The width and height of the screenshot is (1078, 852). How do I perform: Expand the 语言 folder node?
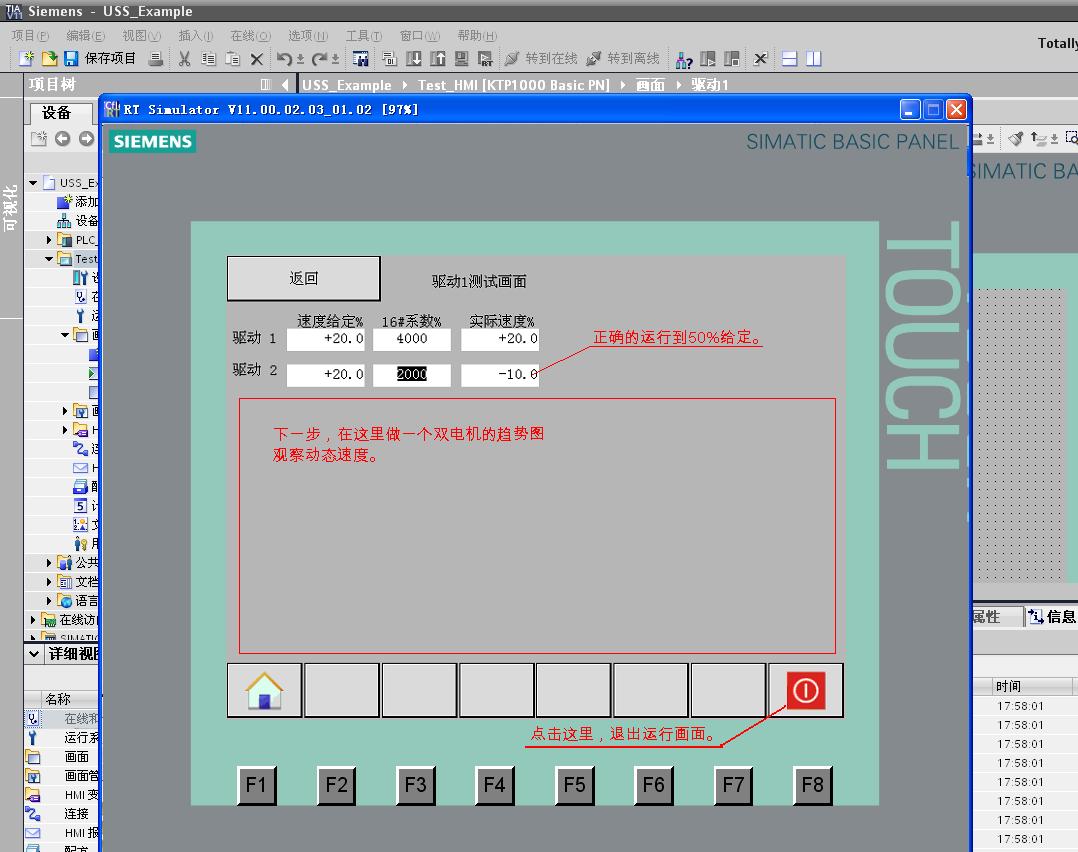49,600
